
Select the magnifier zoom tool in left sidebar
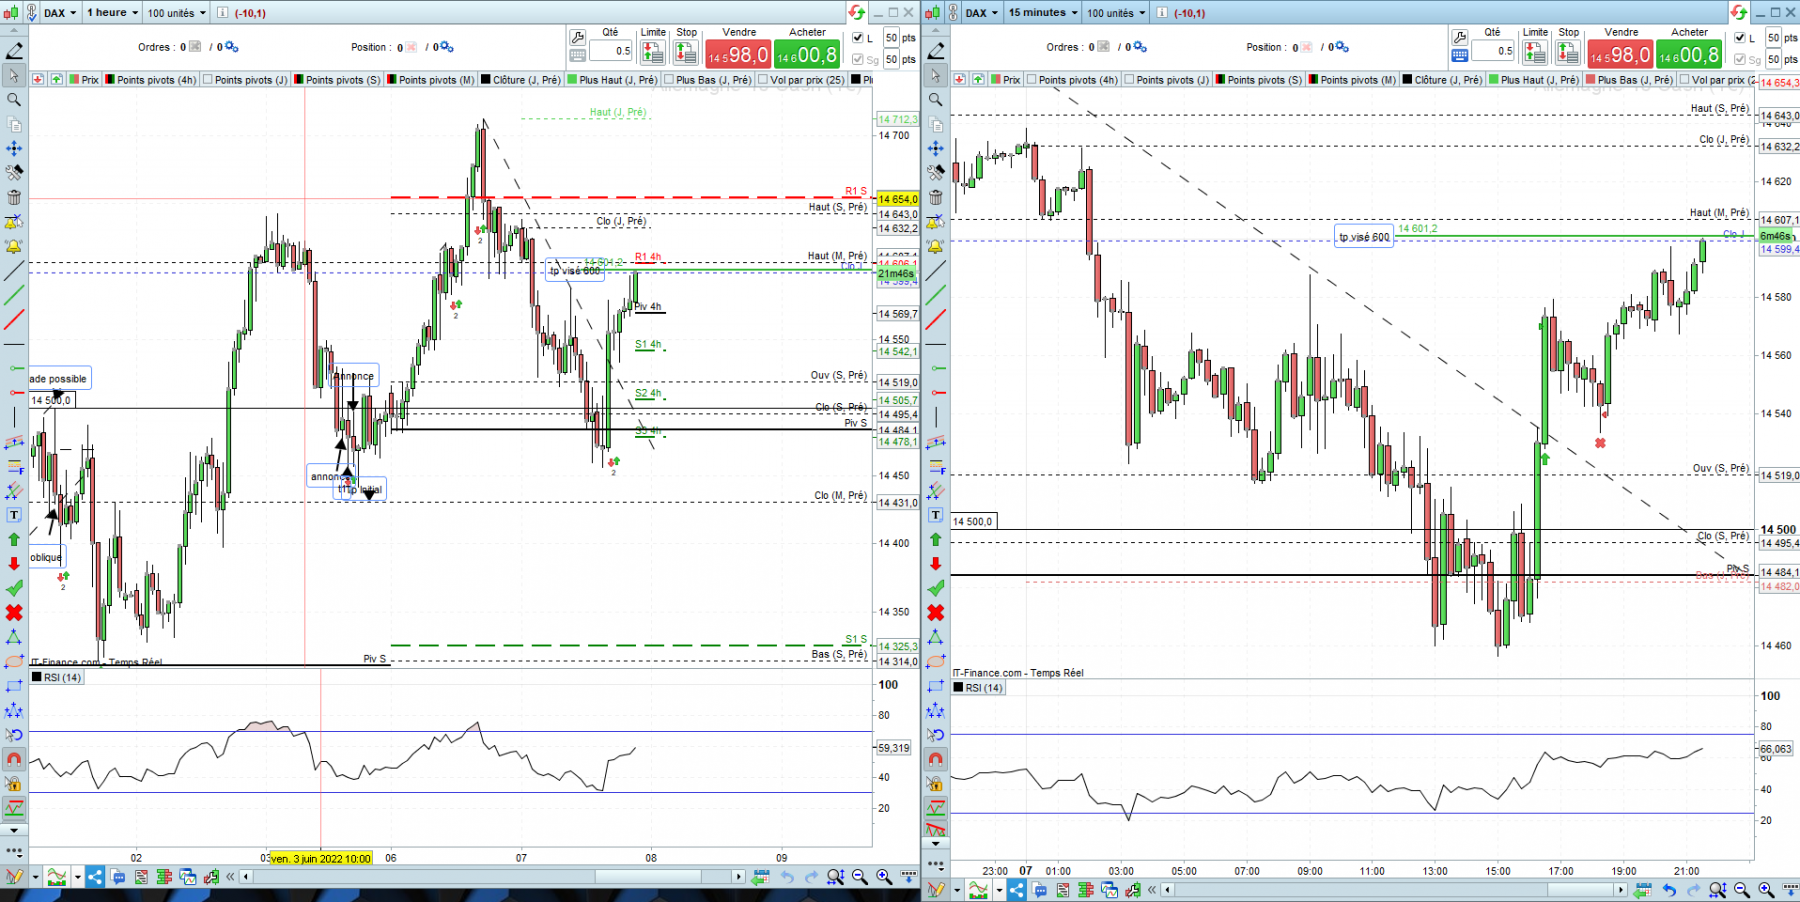[x=14, y=99]
